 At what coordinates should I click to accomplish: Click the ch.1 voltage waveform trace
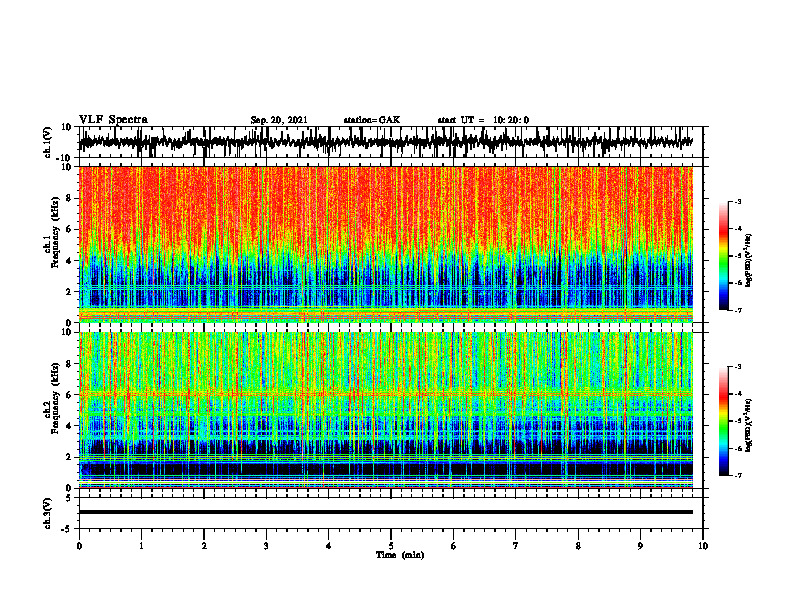pyautogui.click(x=385, y=142)
